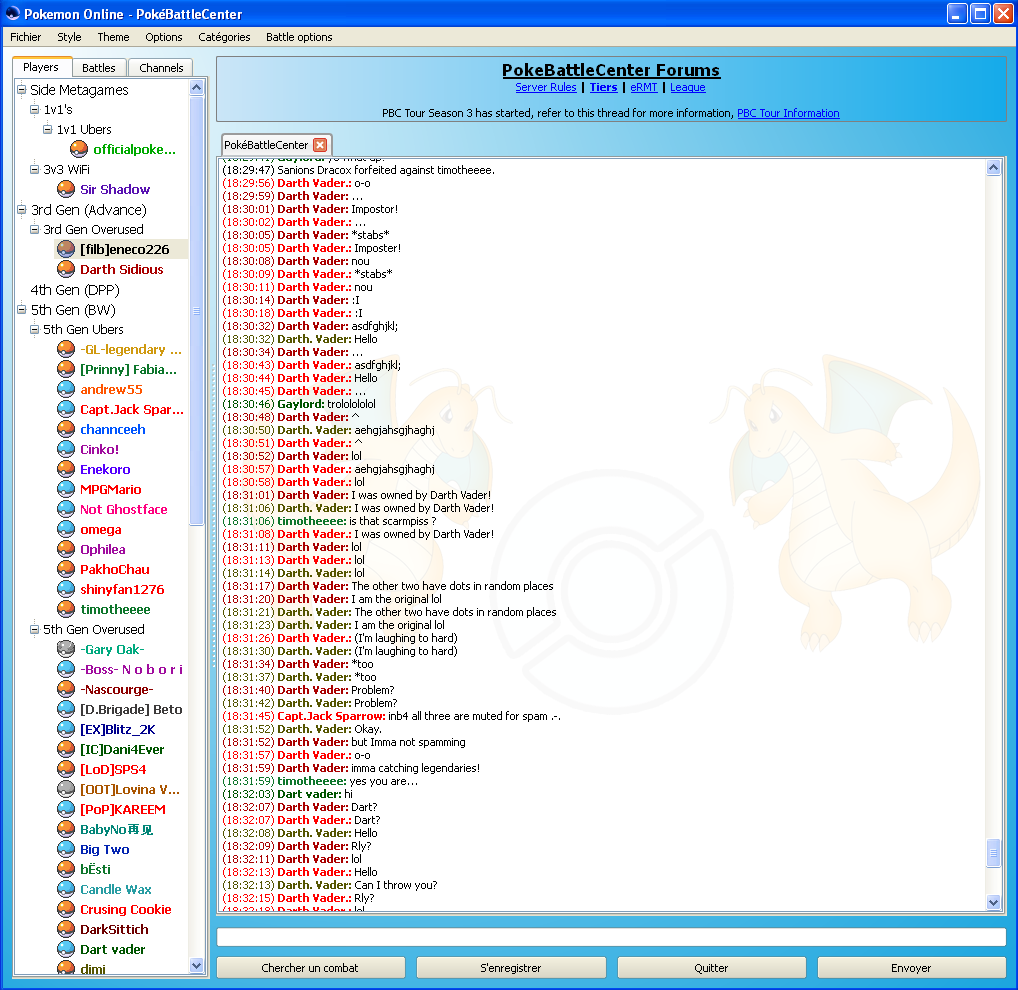Focus the chat message input field
Viewport: 1018px width, 990px height.
coord(611,937)
